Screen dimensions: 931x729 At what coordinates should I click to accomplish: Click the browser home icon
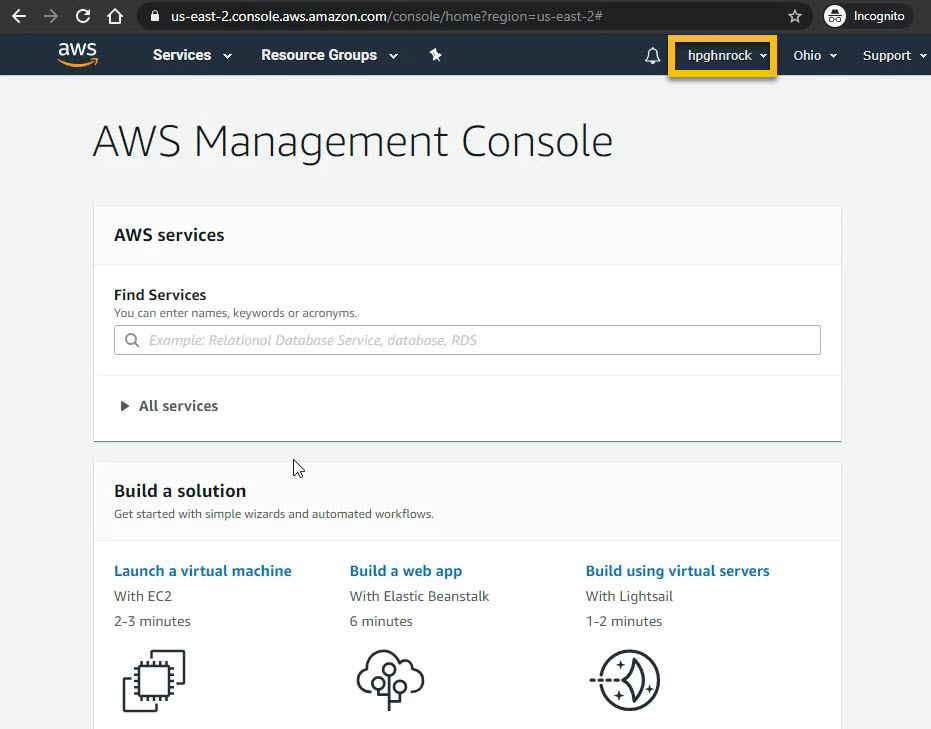click(115, 16)
